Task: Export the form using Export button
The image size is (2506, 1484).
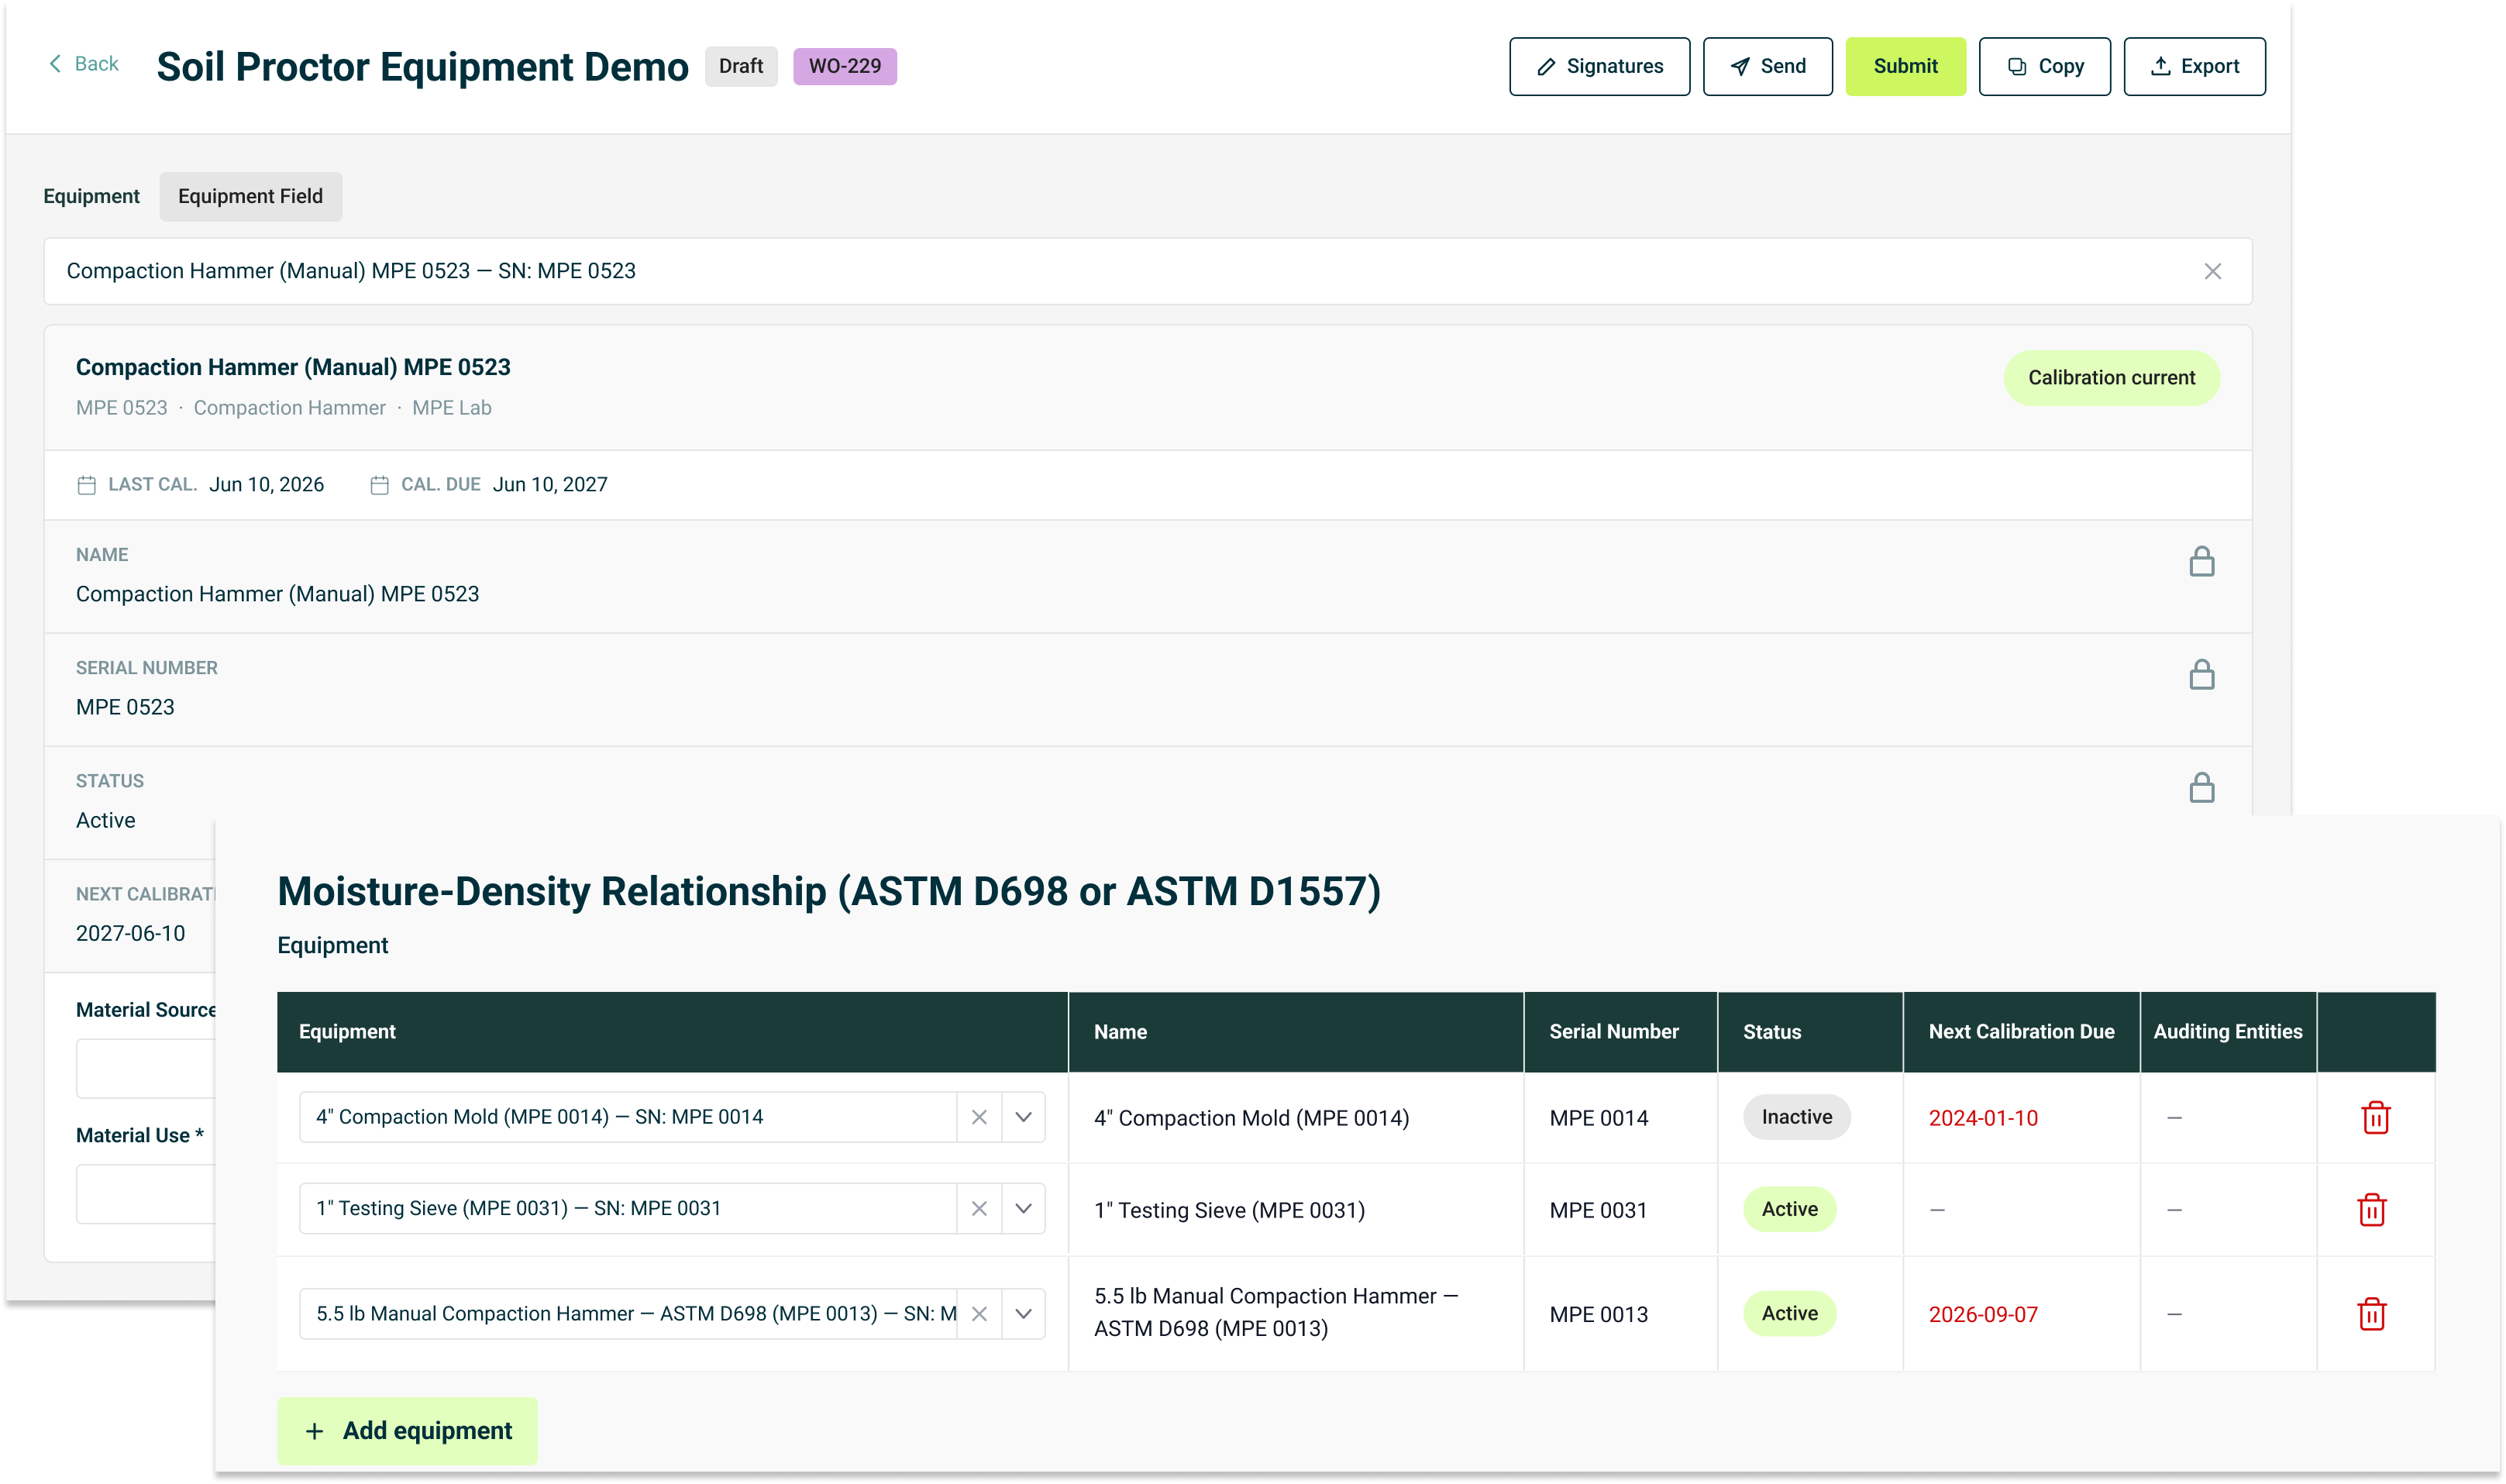Action: coord(2194,66)
